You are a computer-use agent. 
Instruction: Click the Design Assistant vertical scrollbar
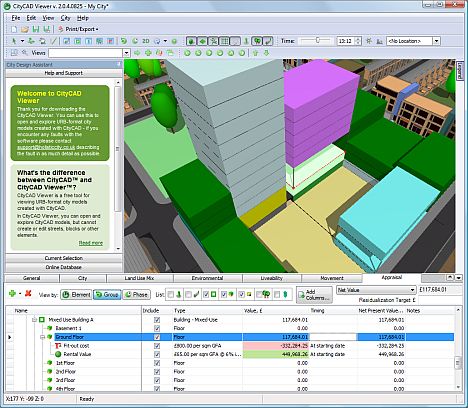(118, 148)
